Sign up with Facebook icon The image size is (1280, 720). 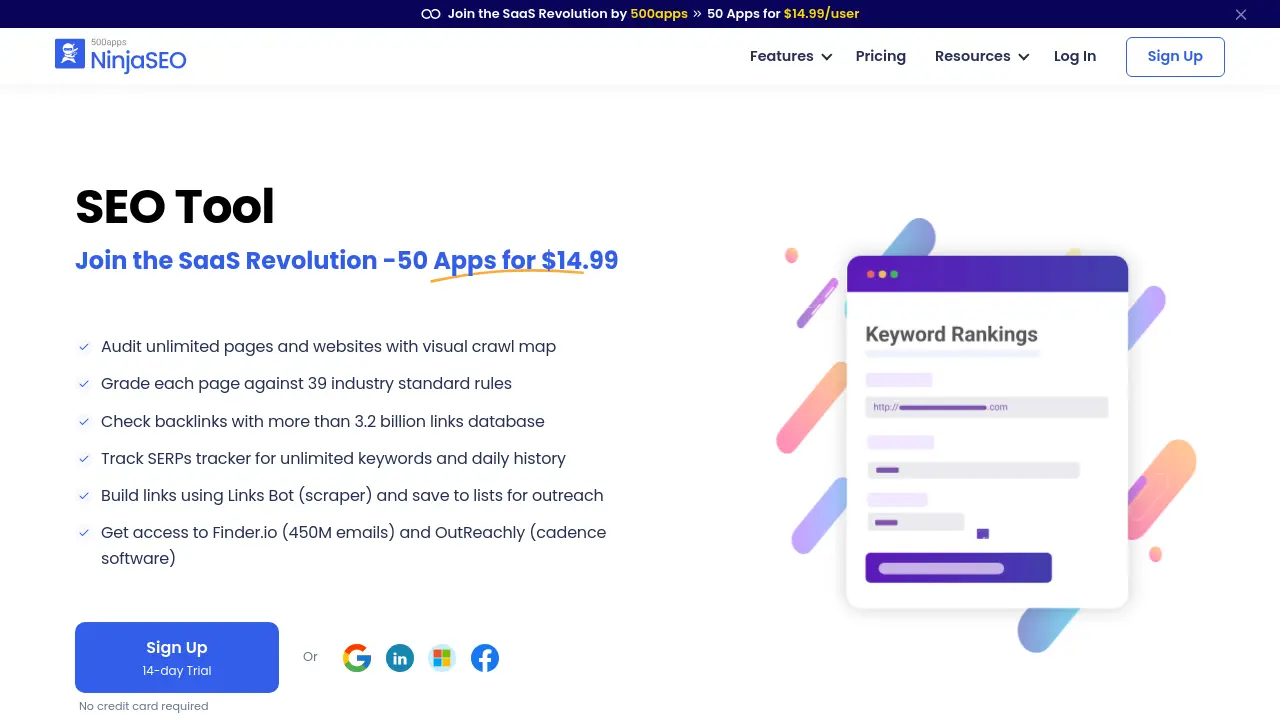485,658
